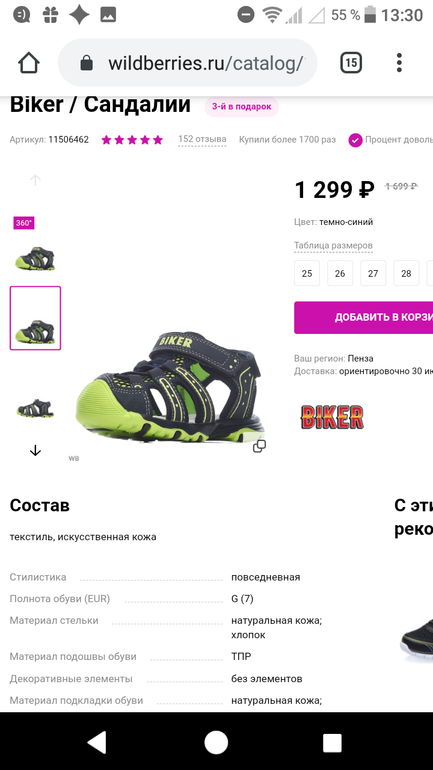
Task: Select the first sandal thumbnail
Action: coord(35,258)
